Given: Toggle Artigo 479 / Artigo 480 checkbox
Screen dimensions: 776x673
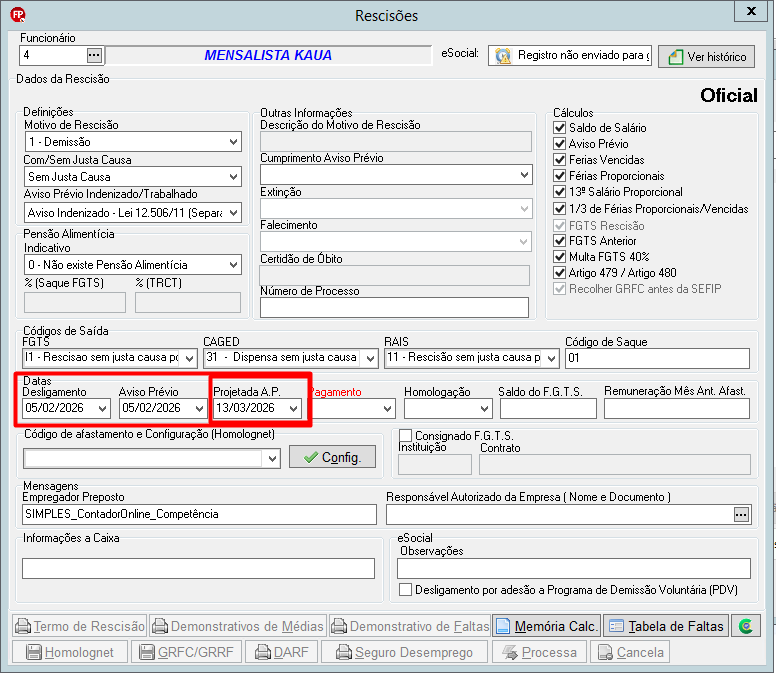Looking at the screenshot, I should pyautogui.click(x=560, y=273).
